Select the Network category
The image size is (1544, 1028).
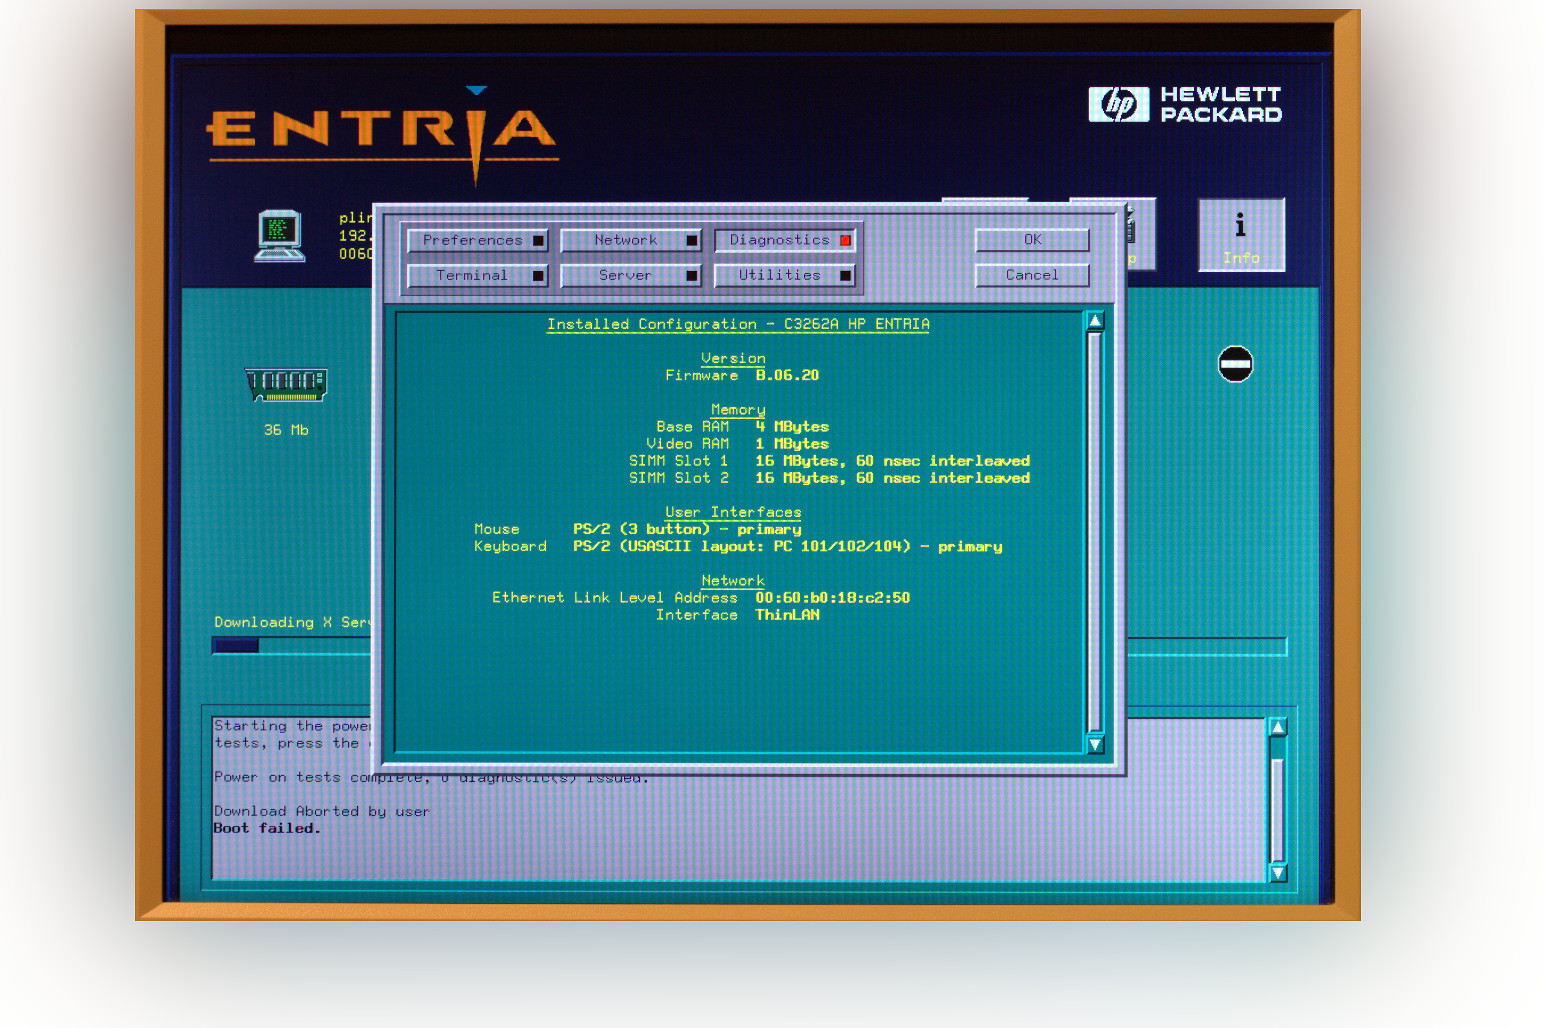coord(630,240)
